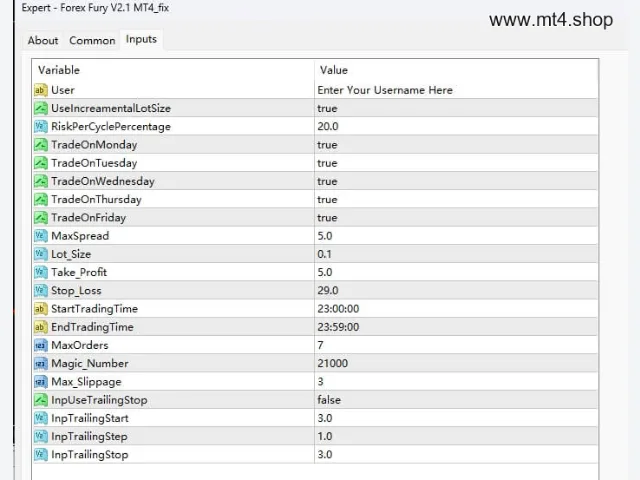The width and height of the screenshot is (640, 480).
Task: Edit the 'Enter Your Username Here' value
Action: tap(385, 90)
